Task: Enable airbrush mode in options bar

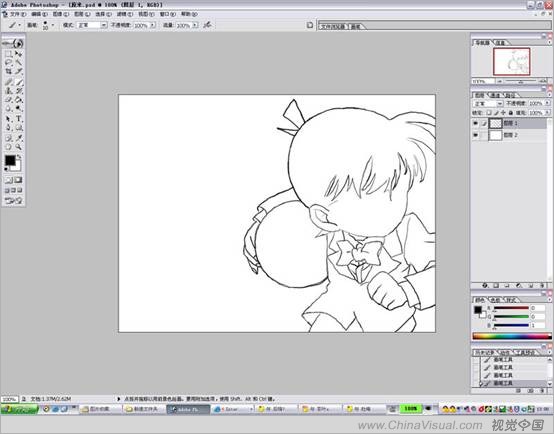Action: click(208, 25)
